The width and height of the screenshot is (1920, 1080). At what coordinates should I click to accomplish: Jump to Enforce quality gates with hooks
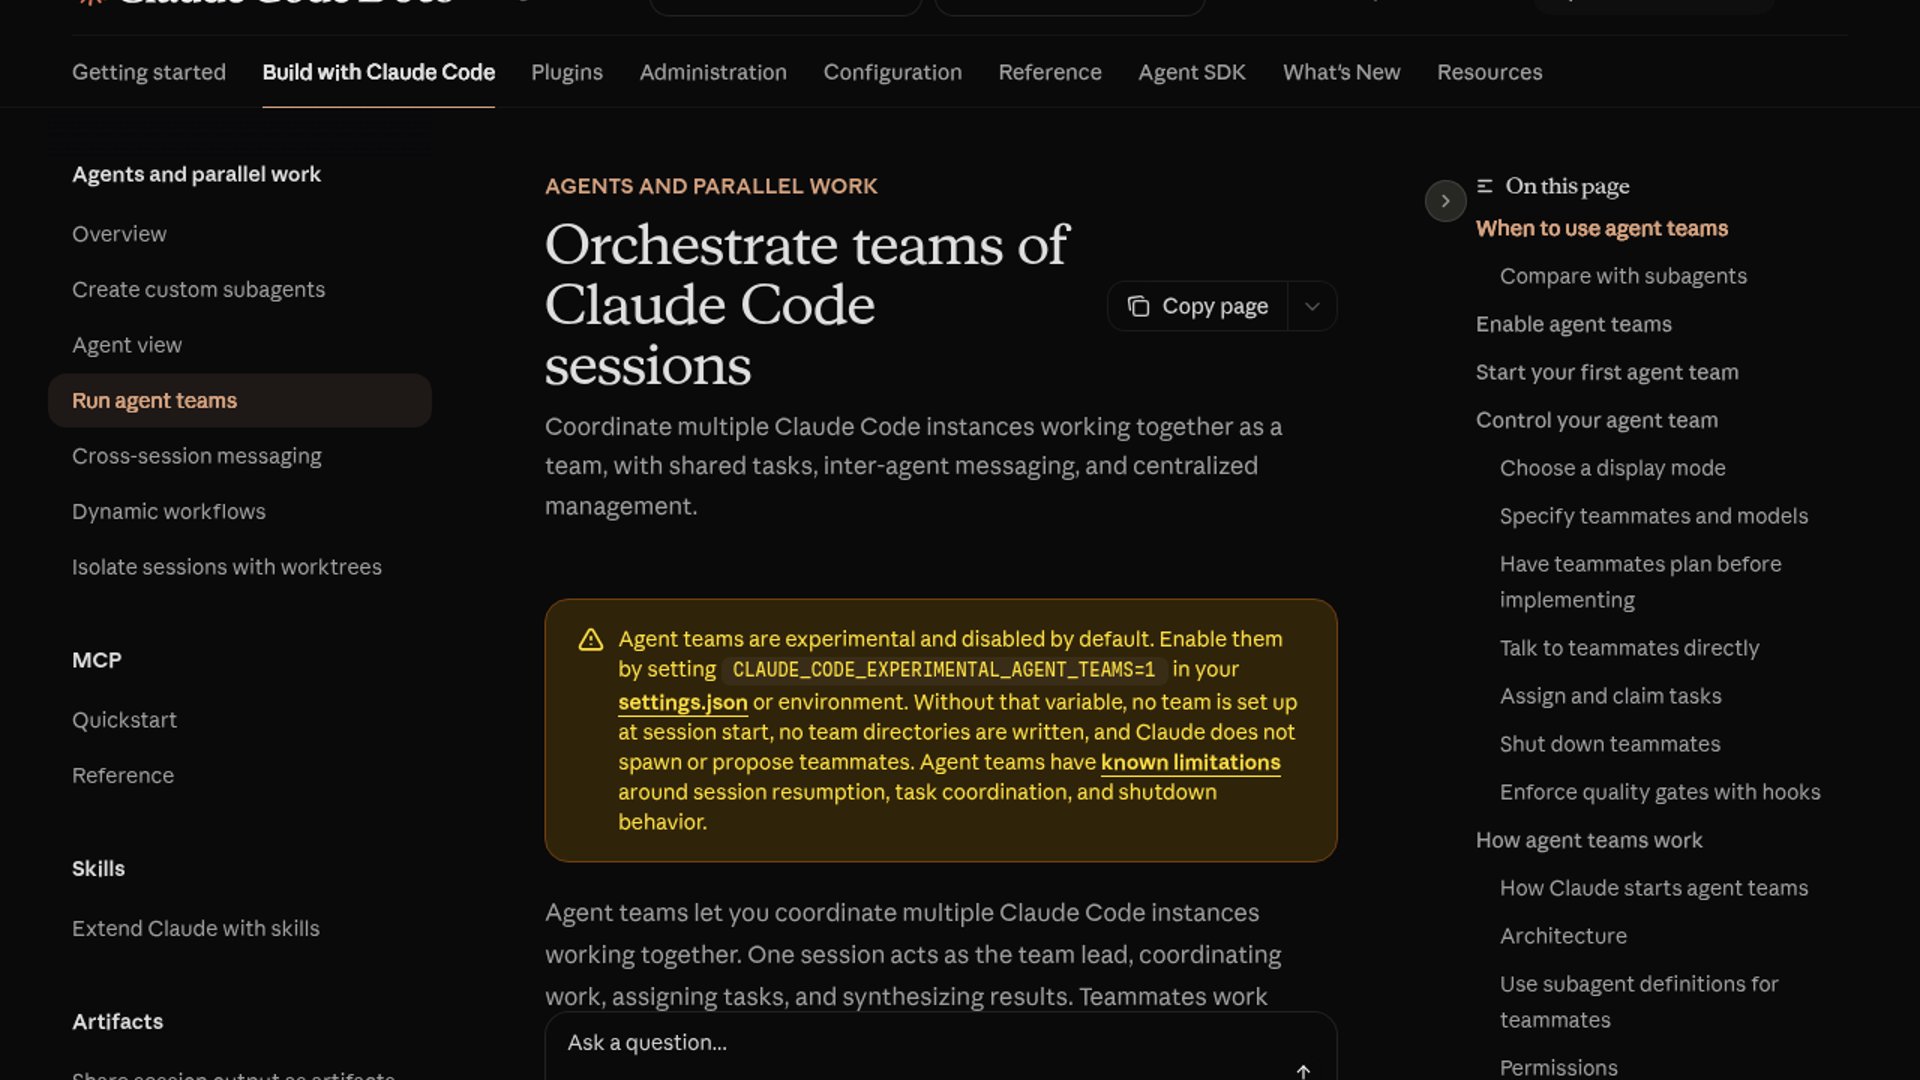point(1660,792)
